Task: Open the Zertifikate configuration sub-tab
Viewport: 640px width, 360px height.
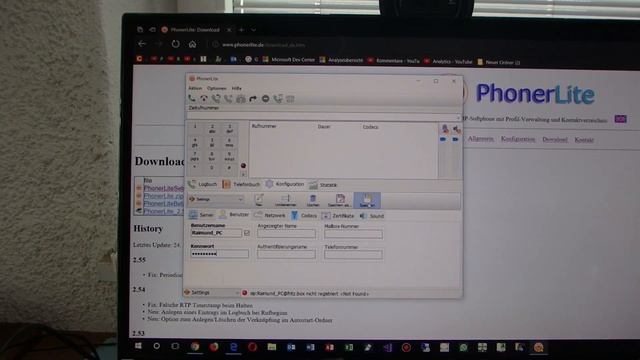Action: click(338, 216)
